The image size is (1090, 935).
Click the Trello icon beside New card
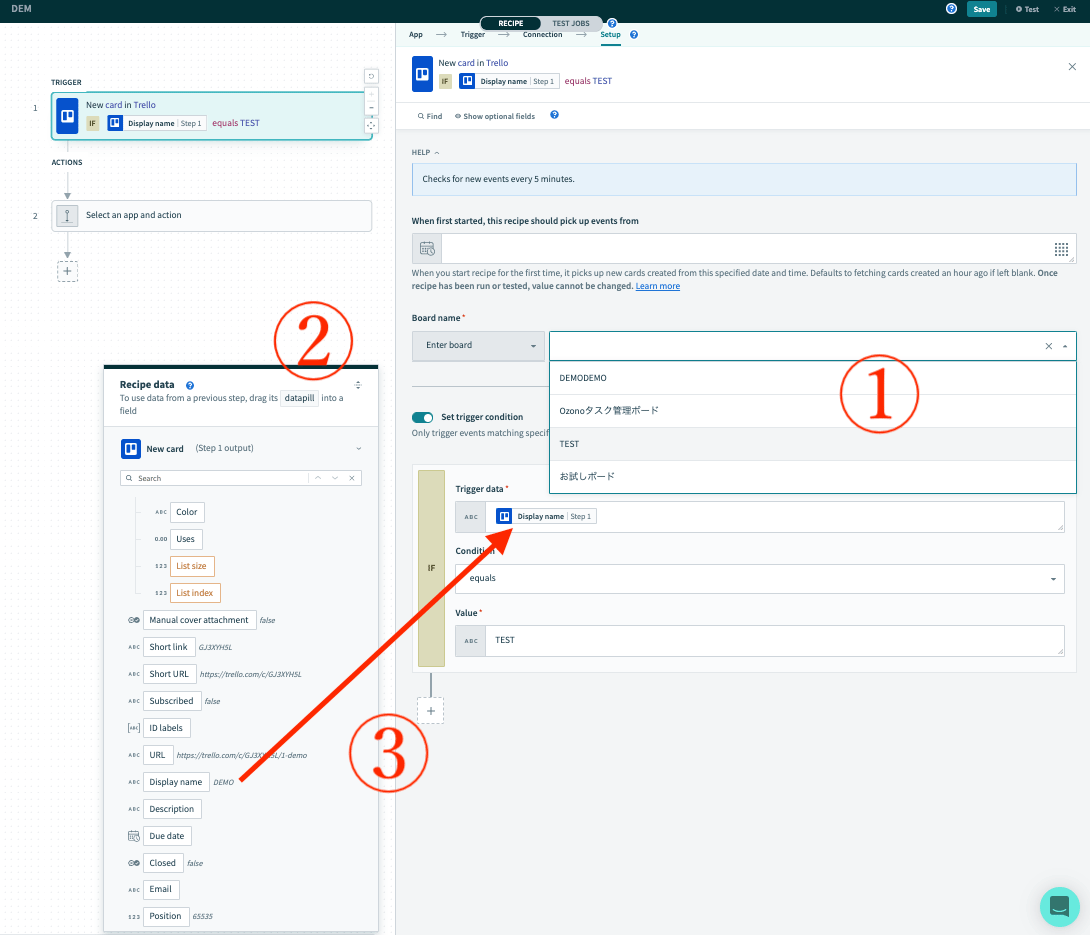click(131, 449)
